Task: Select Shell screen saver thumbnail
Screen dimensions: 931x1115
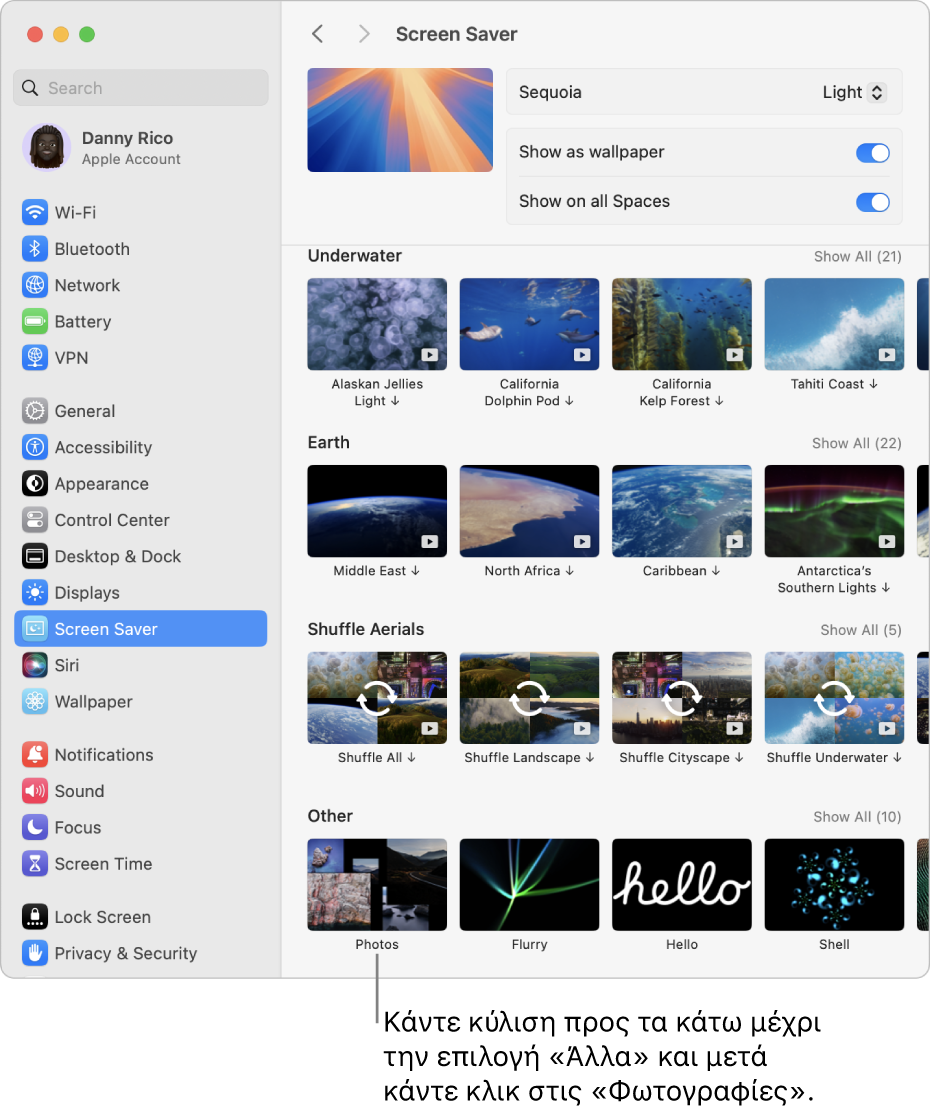Action: [834, 884]
